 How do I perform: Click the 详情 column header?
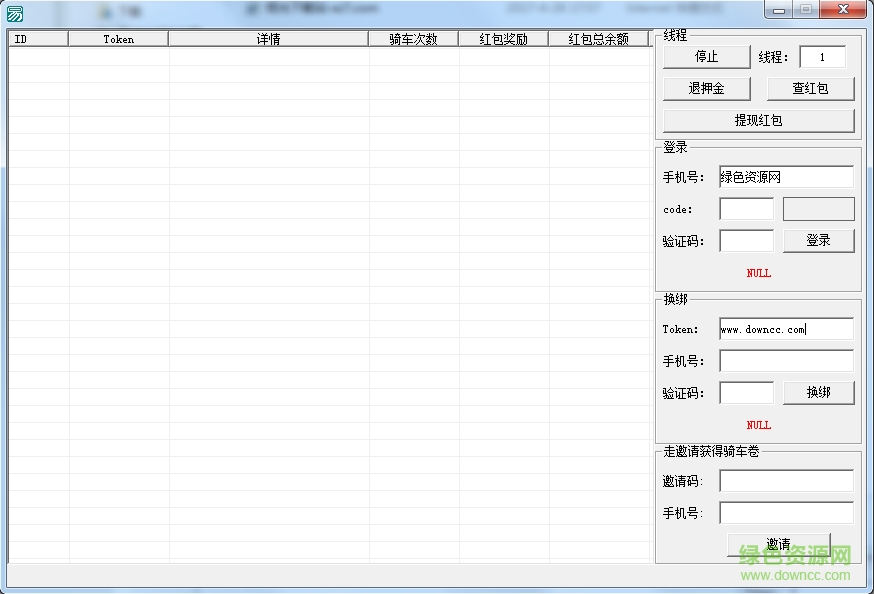click(x=268, y=39)
